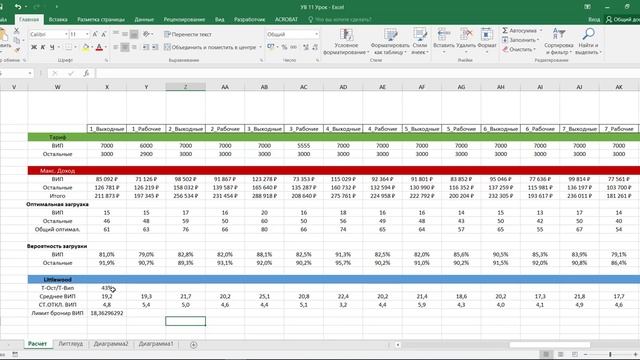The height and width of the screenshot is (360, 640).
Task: Click the fx Insert Function icon
Action: click(x=86, y=73)
